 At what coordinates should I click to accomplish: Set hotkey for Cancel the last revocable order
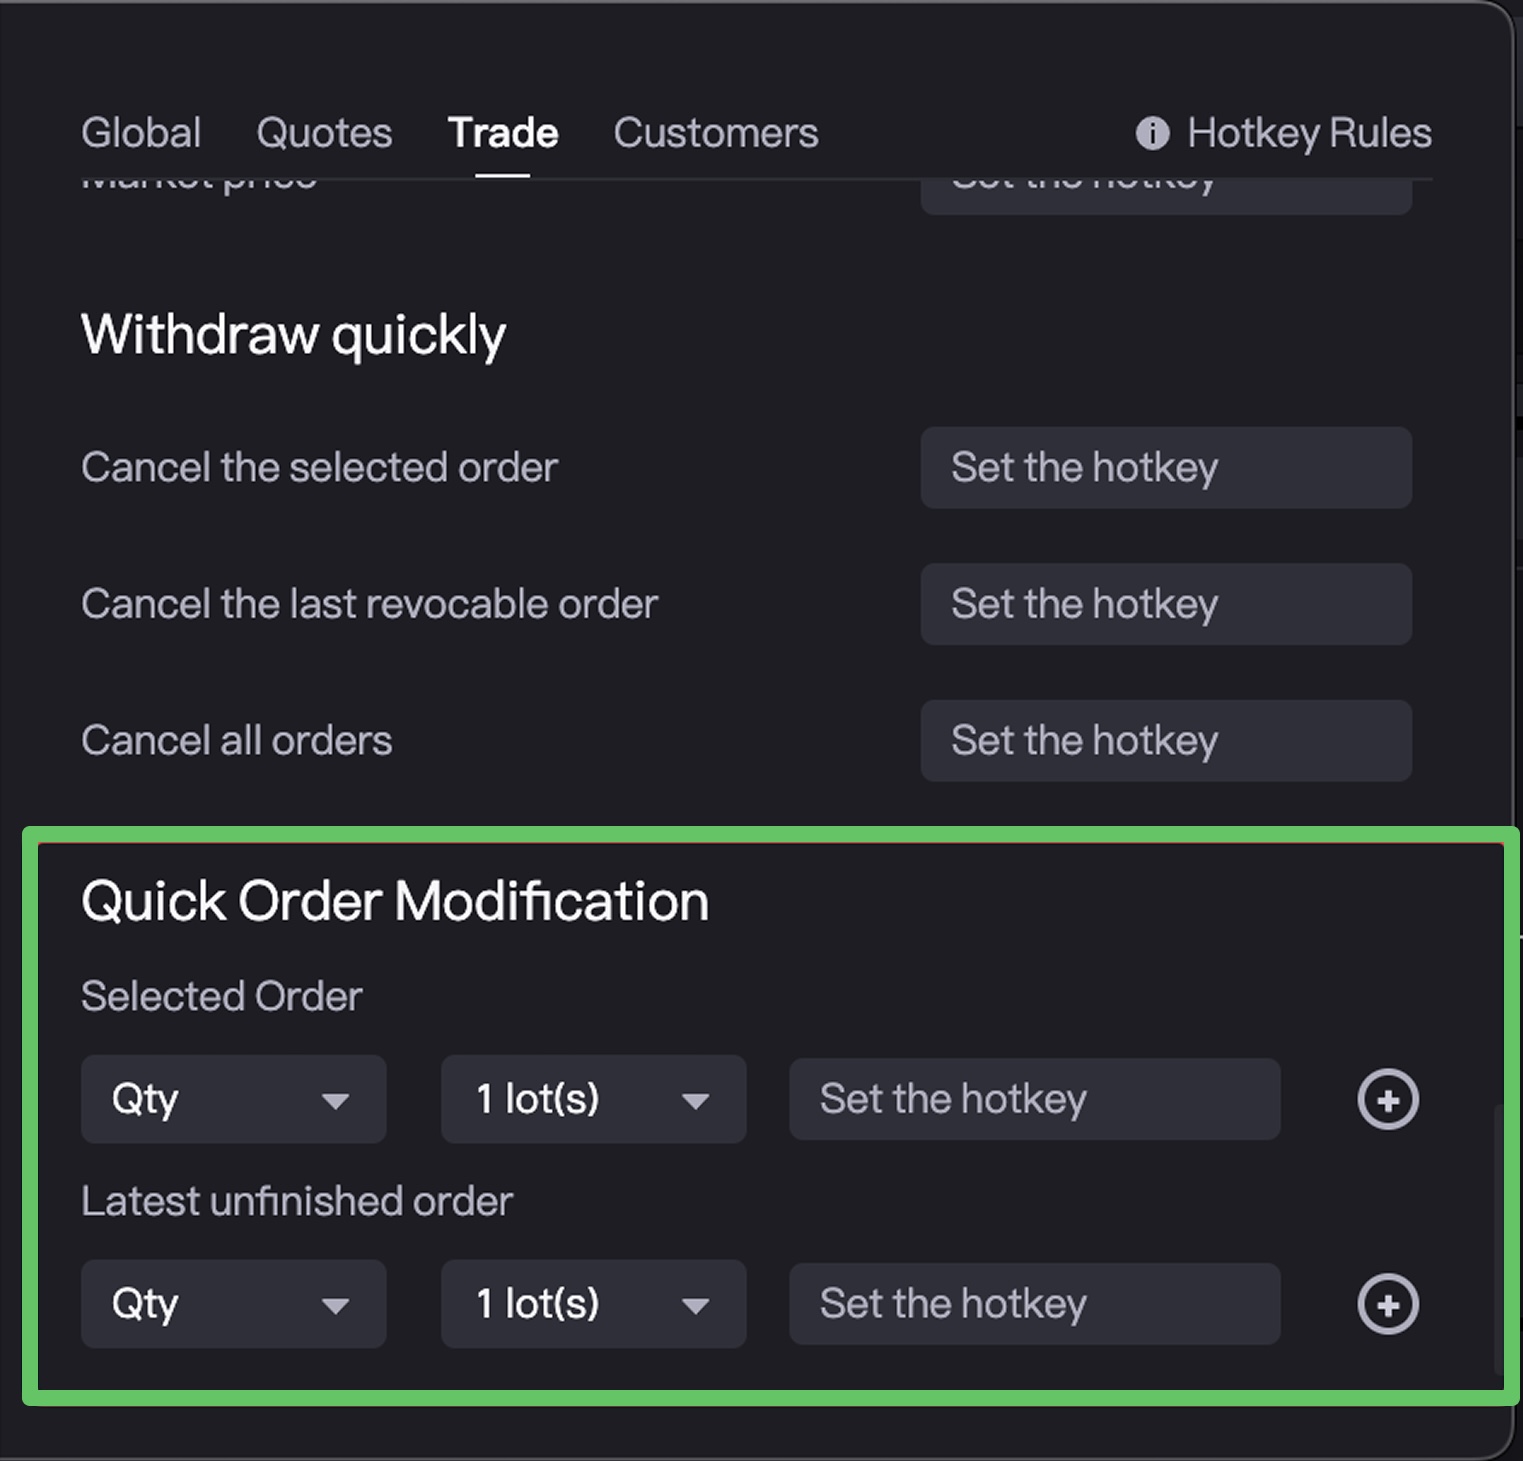coord(1166,604)
